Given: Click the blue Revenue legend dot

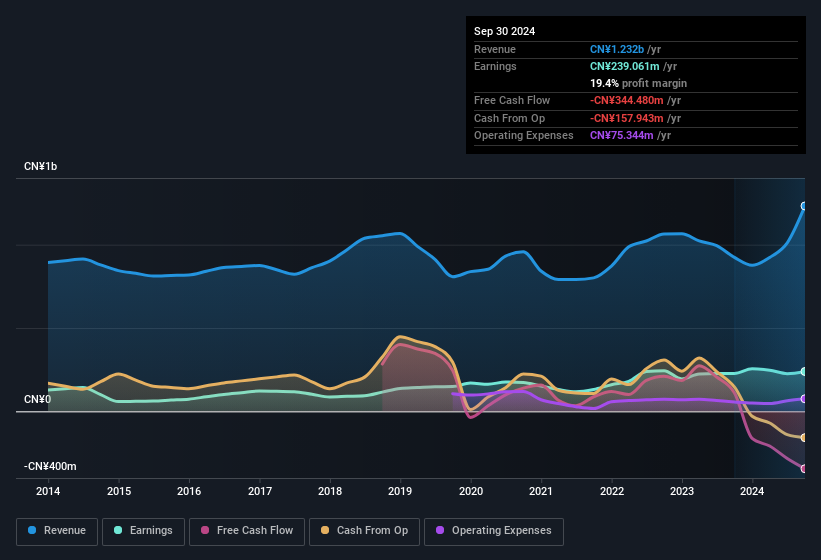Looking at the screenshot, I should pyautogui.click(x=32, y=530).
